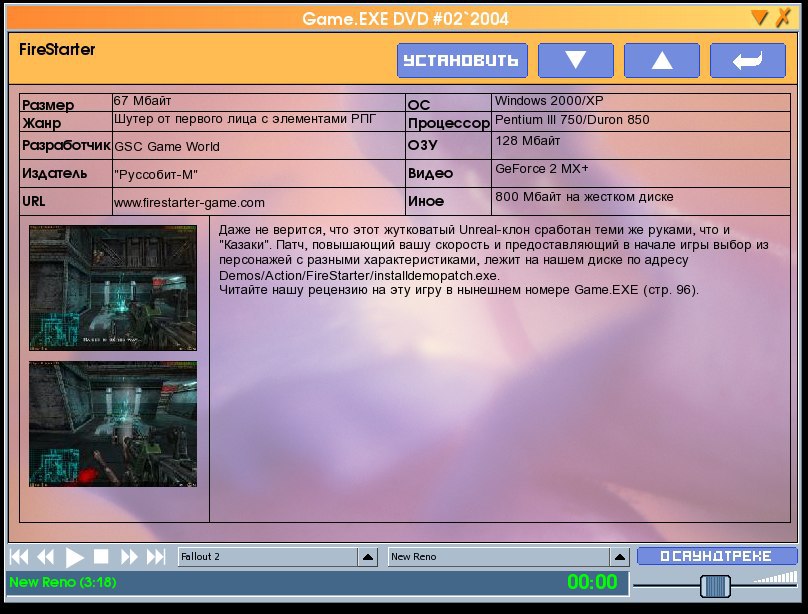
Task: Go to previous entry with up arrow button
Action: click(x=662, y=60)
